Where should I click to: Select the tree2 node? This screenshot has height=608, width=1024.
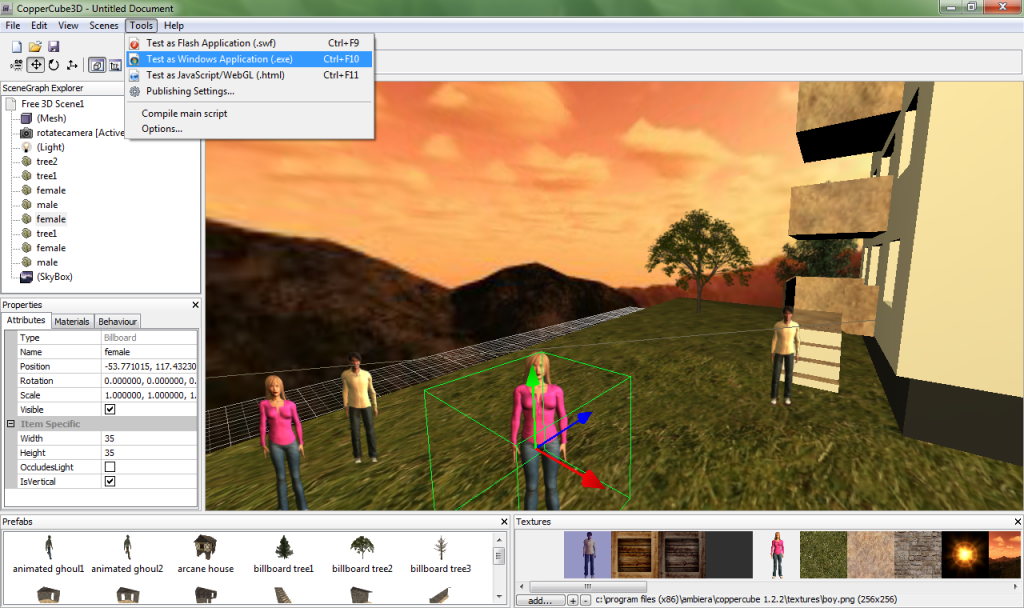[46, 161]
